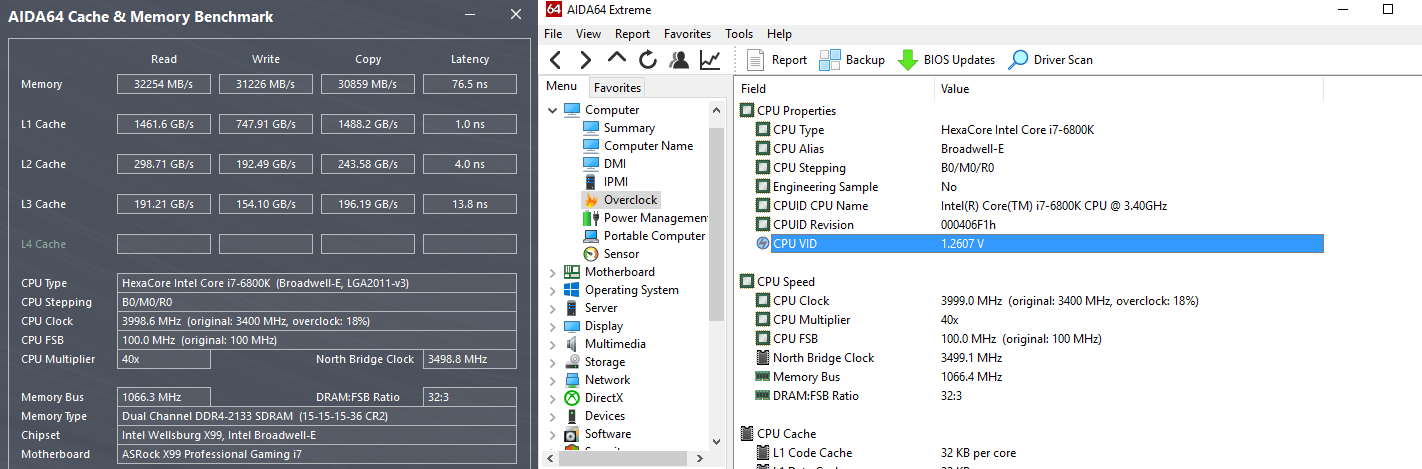Image resolution: width=1422 pixels, height=469 pixels.
Task: Select the Sensor tree item
Action: click(x=621, y=254)
